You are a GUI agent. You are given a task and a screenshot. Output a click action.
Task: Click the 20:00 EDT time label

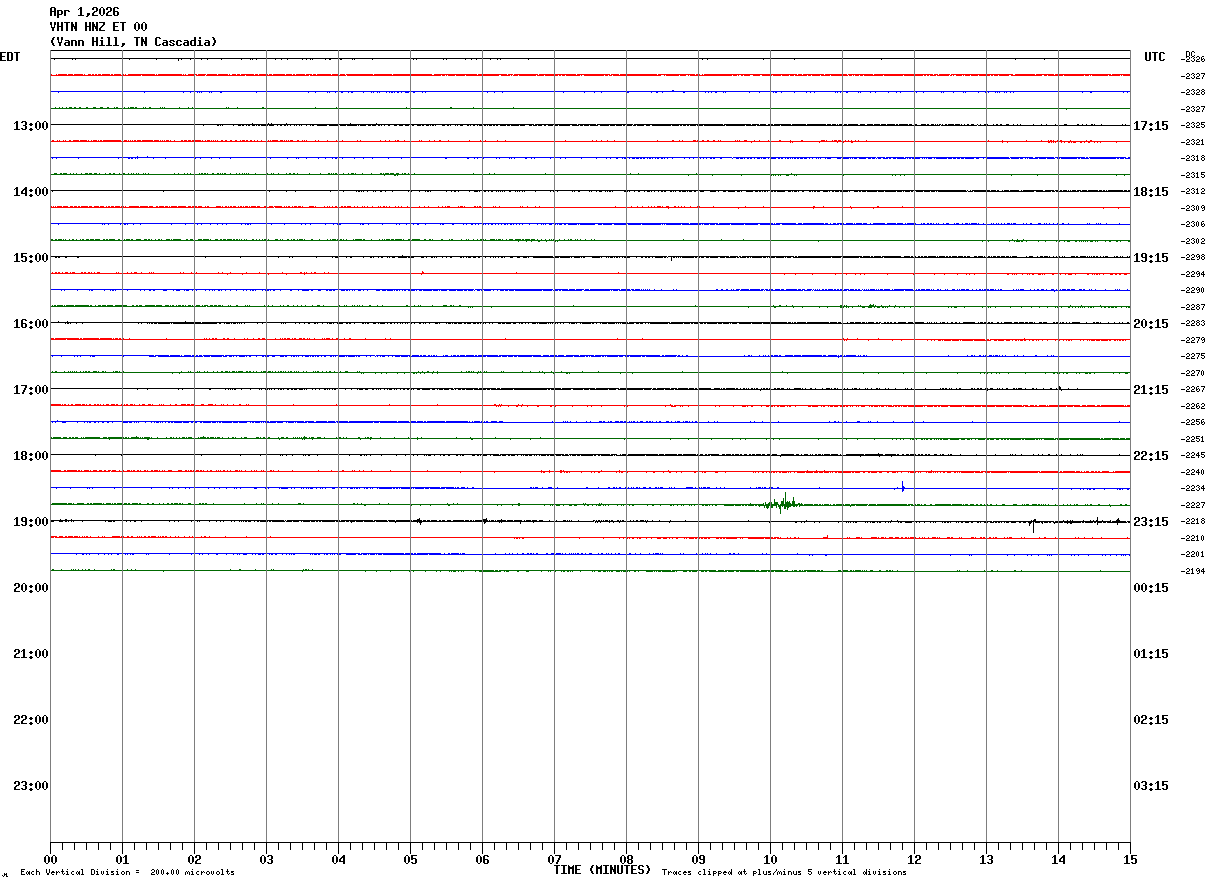30,588
